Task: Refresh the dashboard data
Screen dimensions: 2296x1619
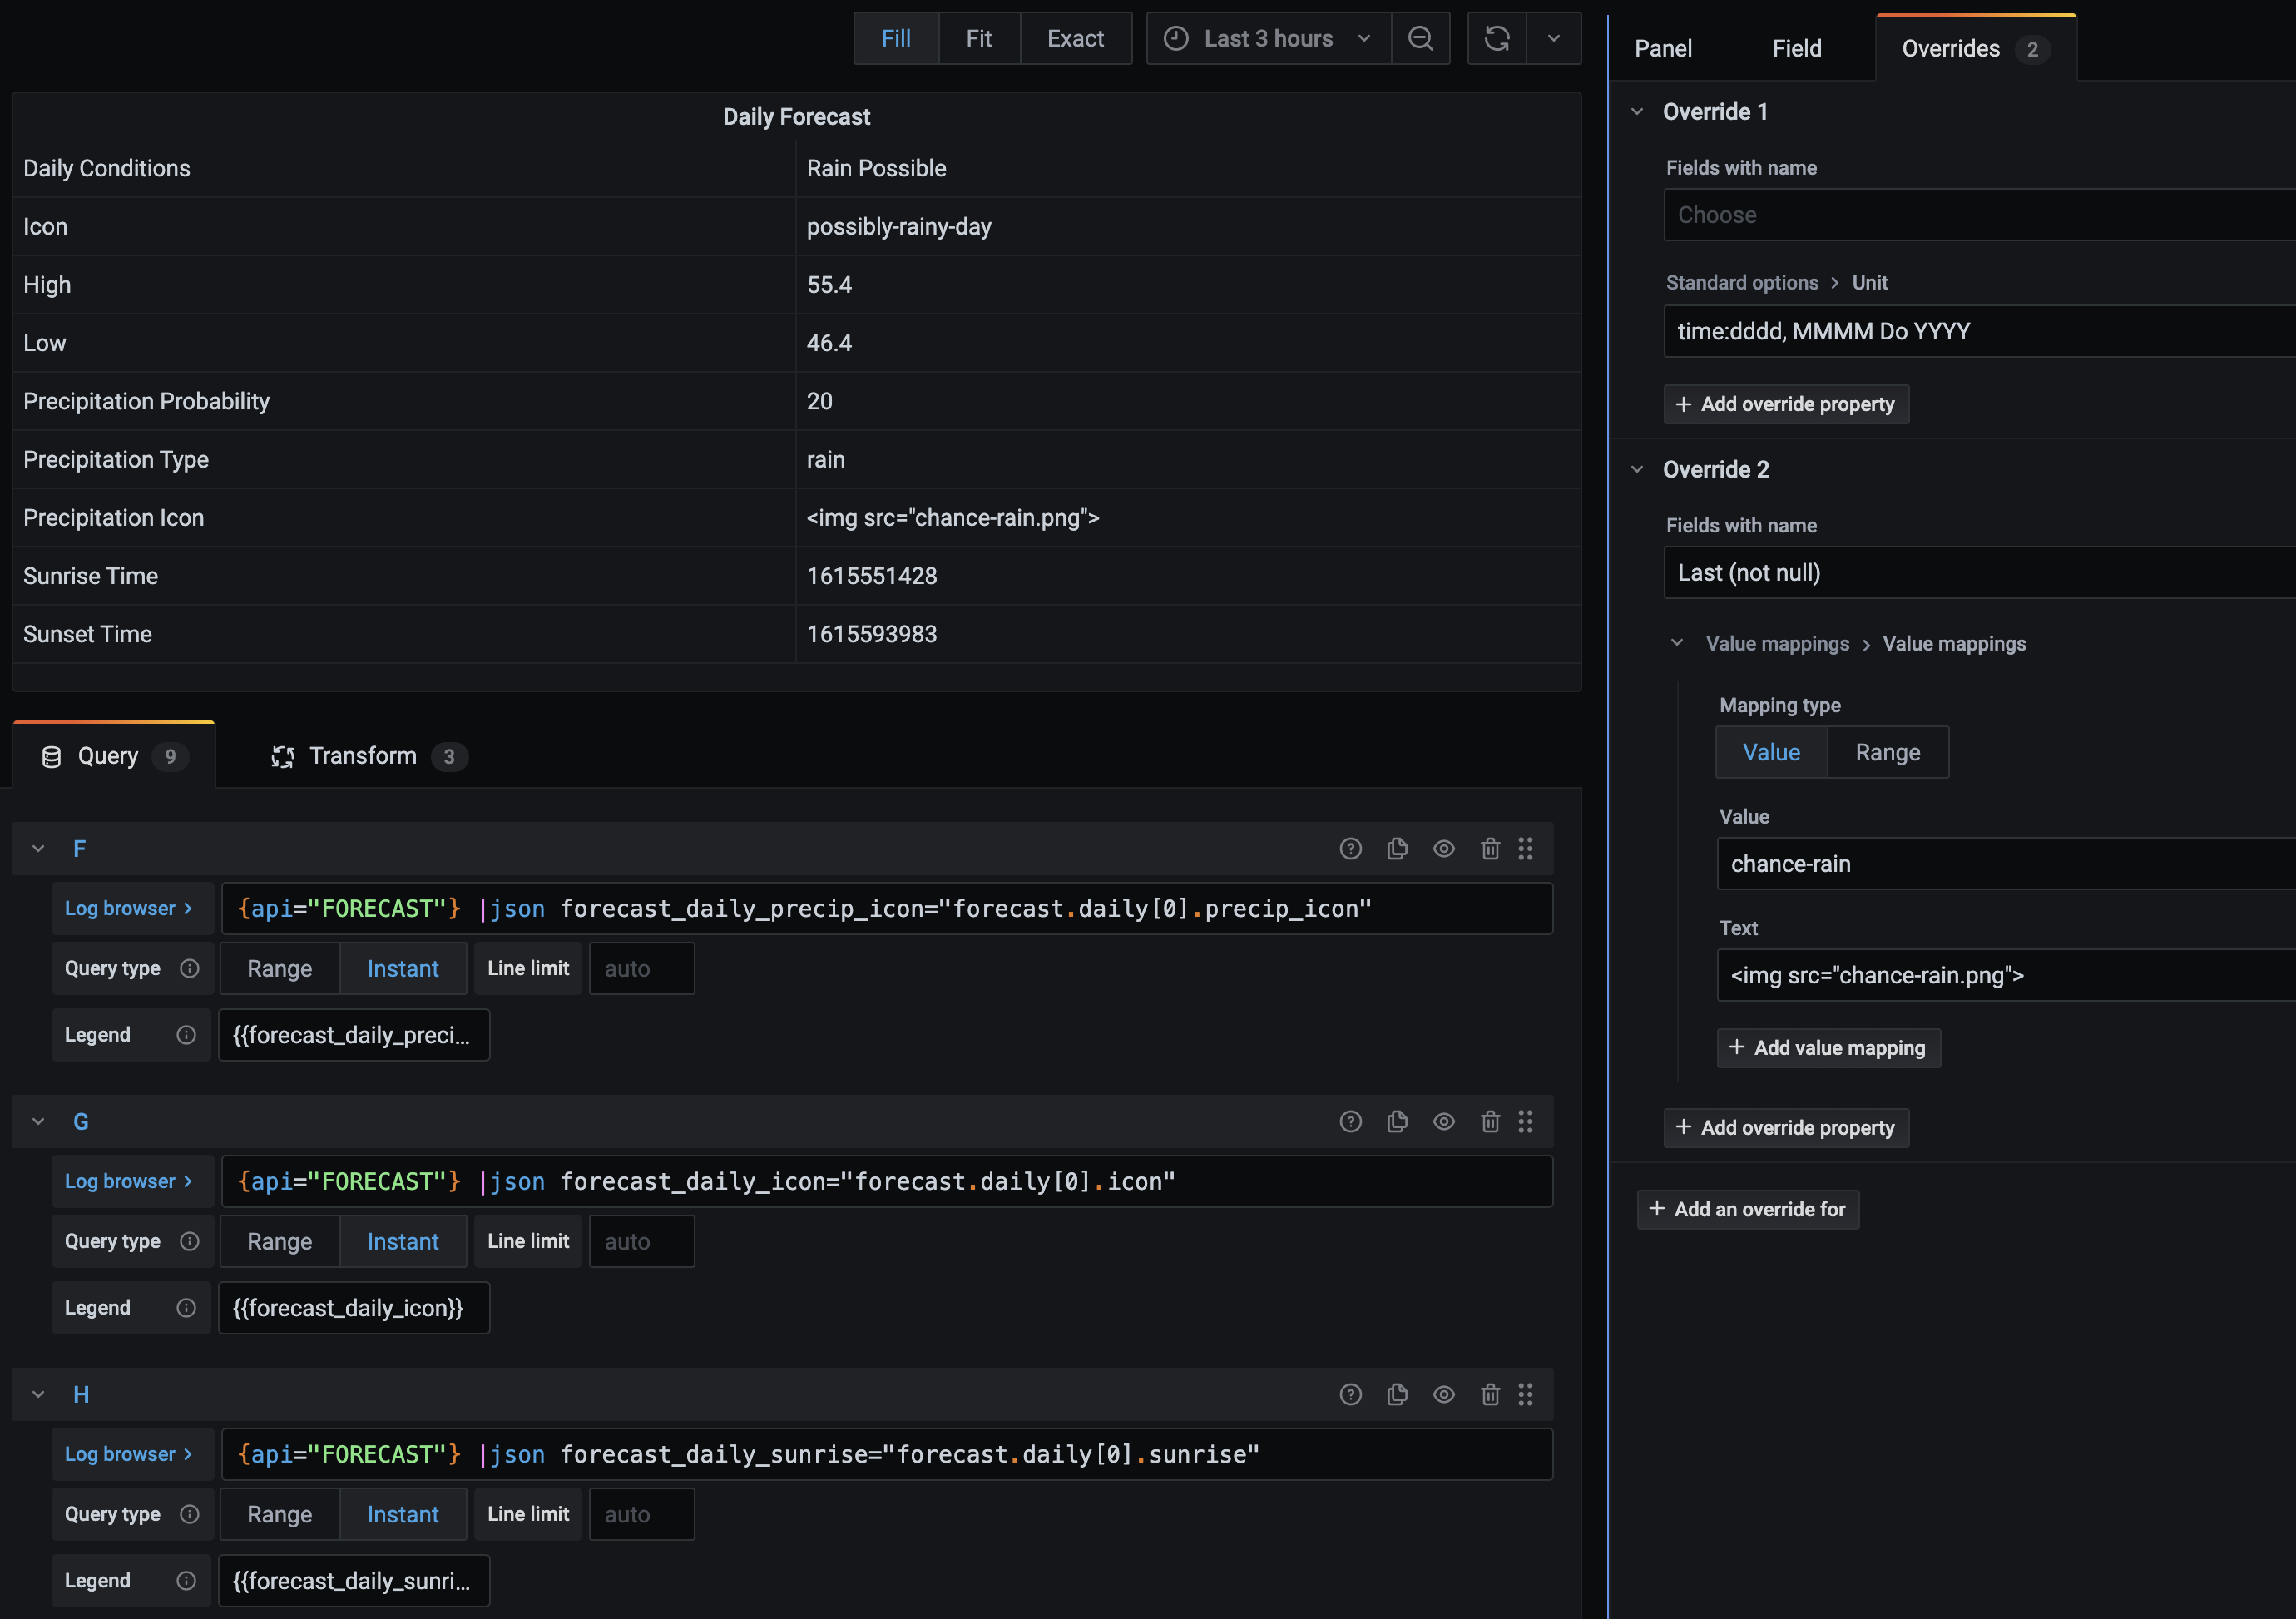Action: (1497, 38)
